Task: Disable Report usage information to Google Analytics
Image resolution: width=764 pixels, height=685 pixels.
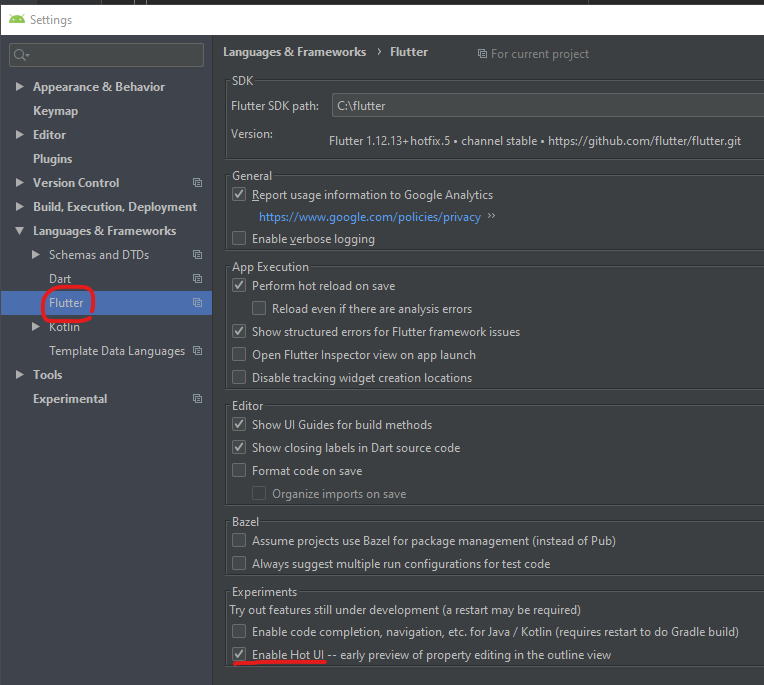Action: pyautogui.click(x=239, y=194)
